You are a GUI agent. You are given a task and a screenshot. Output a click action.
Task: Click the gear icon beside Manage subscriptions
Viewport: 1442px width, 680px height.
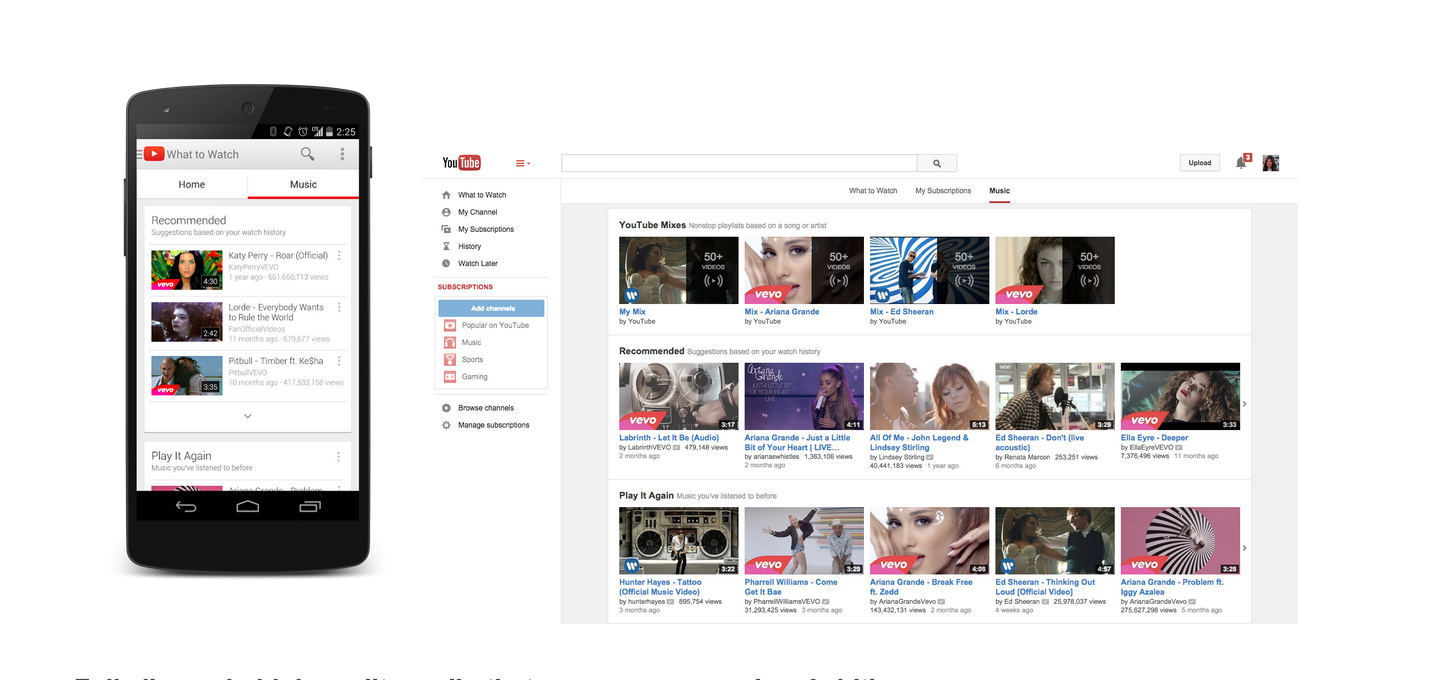[x=446, y=425]
